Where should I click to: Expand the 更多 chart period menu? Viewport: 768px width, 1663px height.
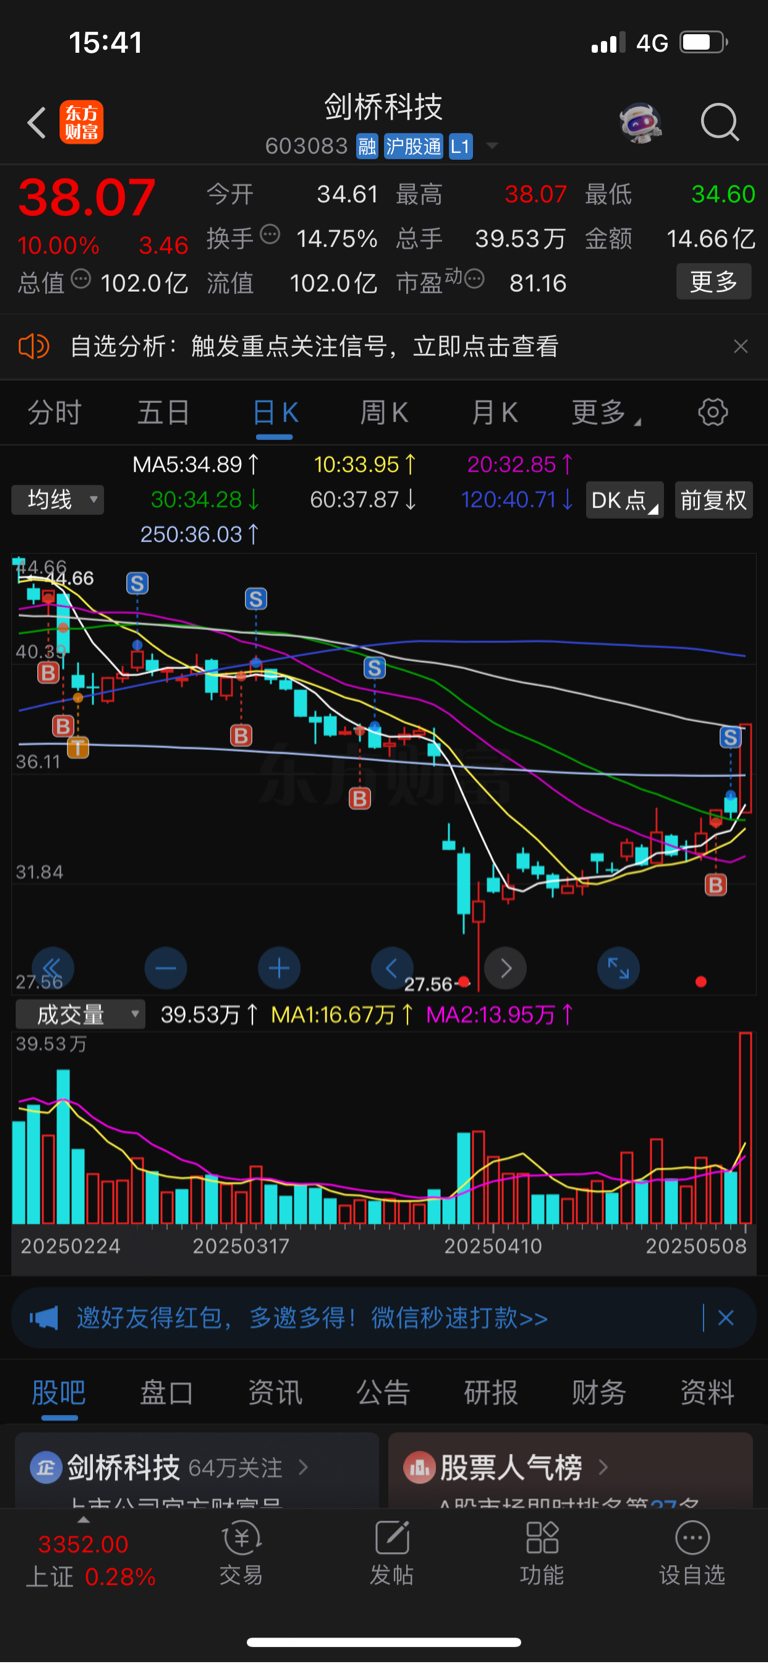[605, 412]
